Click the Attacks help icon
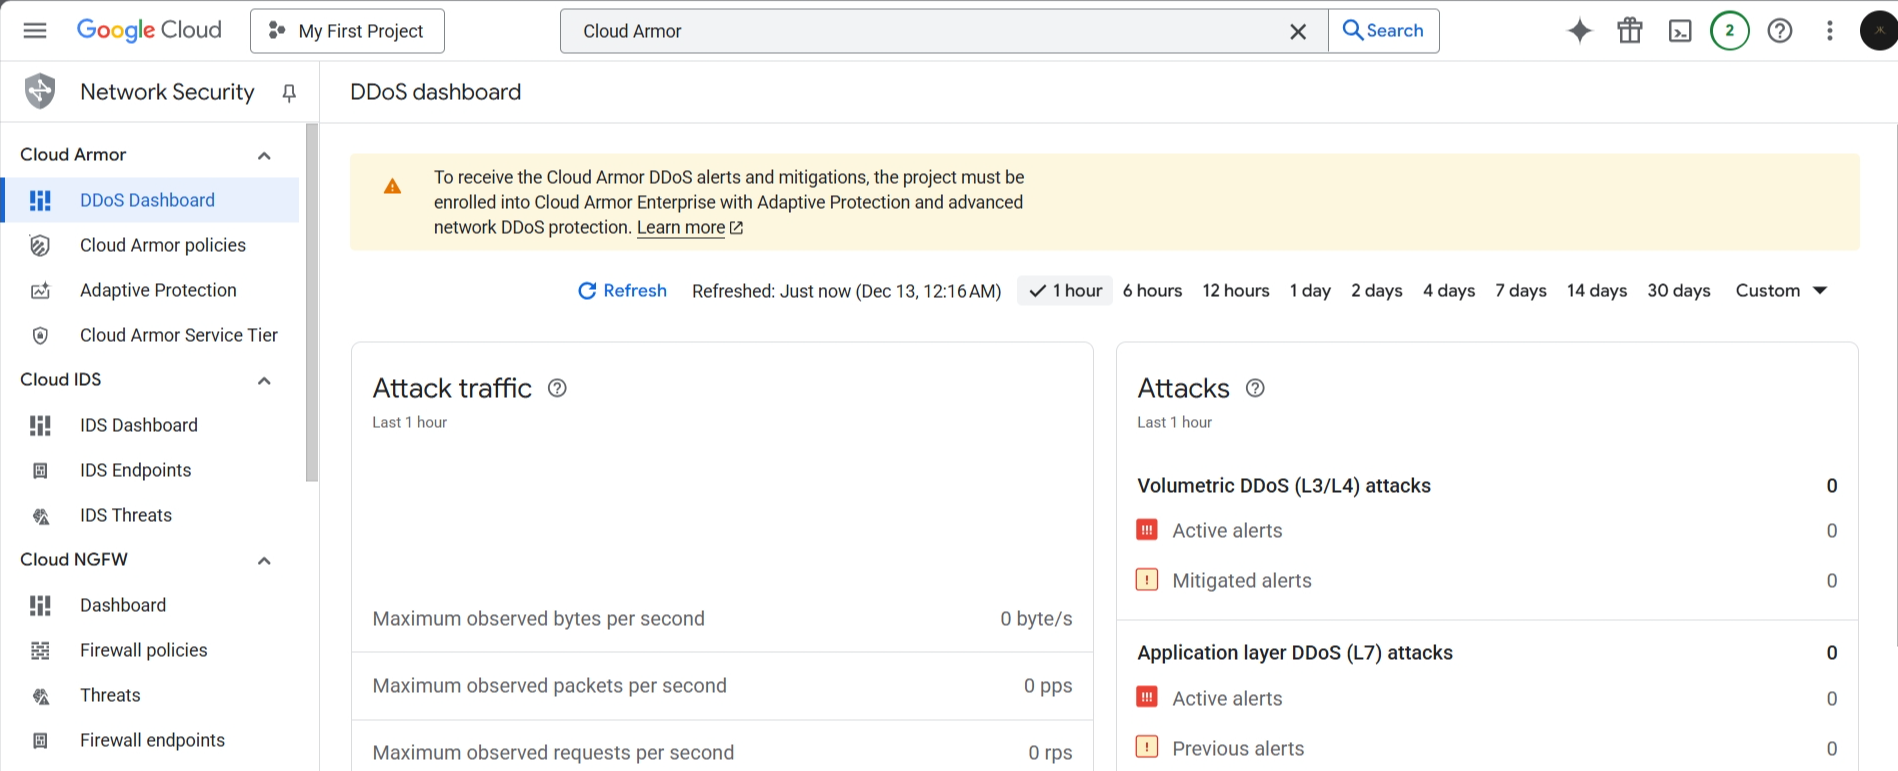The height and width of the screenshot is (771, 1898). (x=1255, y=388)
